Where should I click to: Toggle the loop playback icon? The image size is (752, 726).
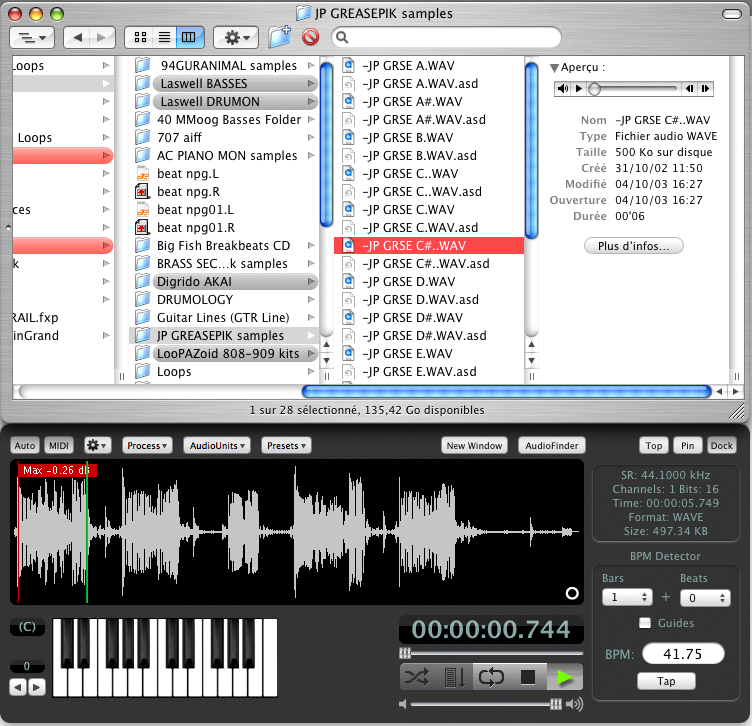[491, 677]
